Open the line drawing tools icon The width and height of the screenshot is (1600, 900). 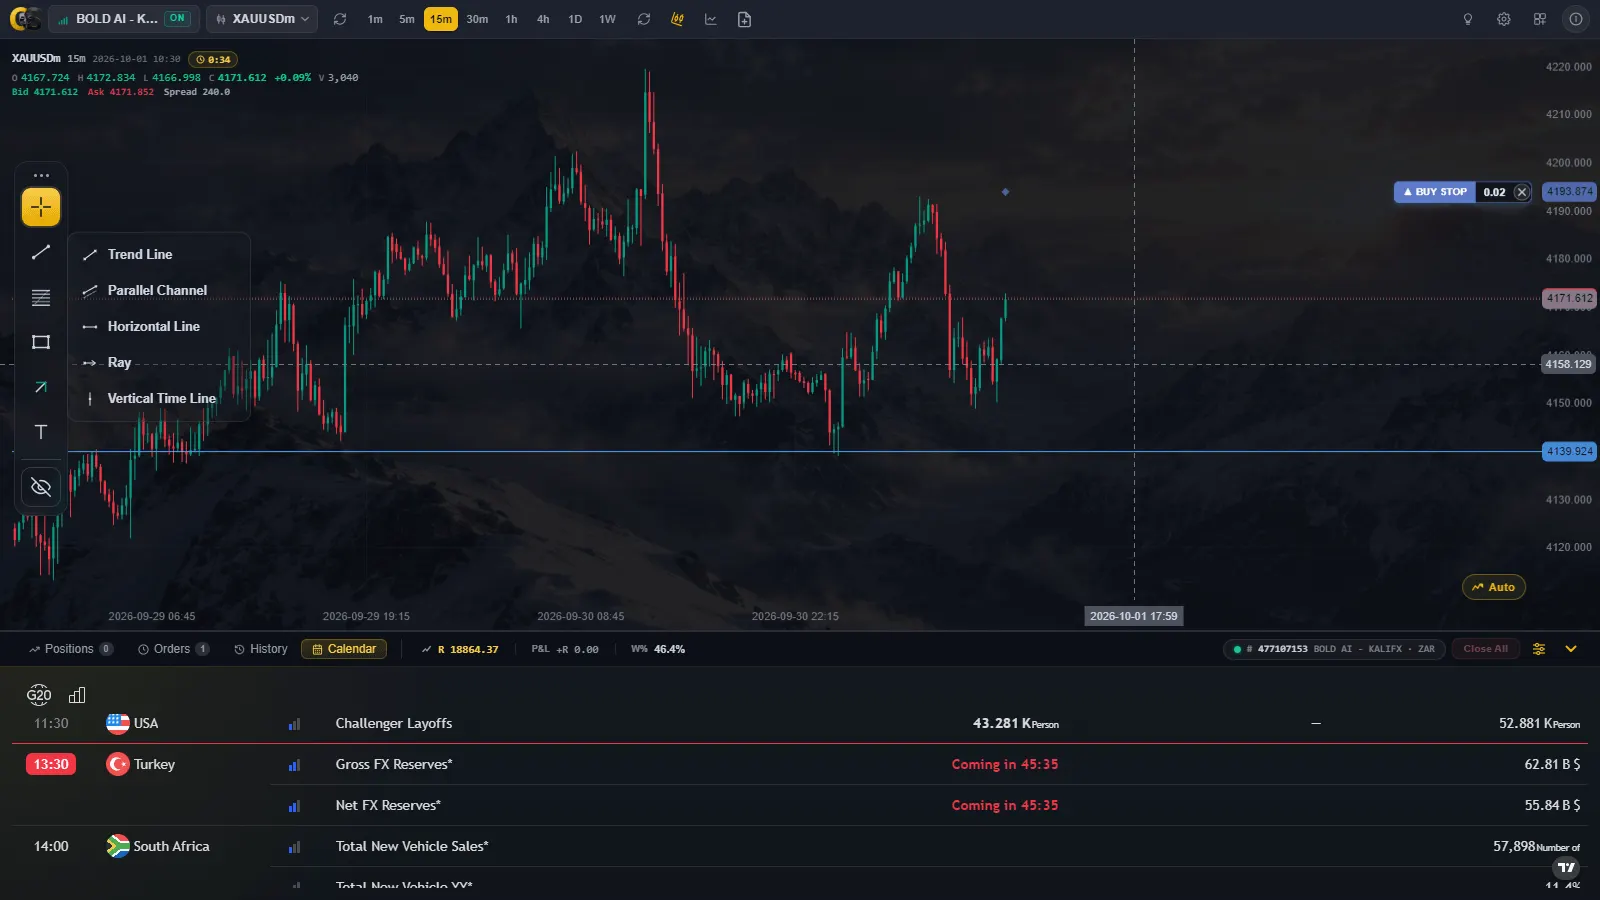click(41, 252)
